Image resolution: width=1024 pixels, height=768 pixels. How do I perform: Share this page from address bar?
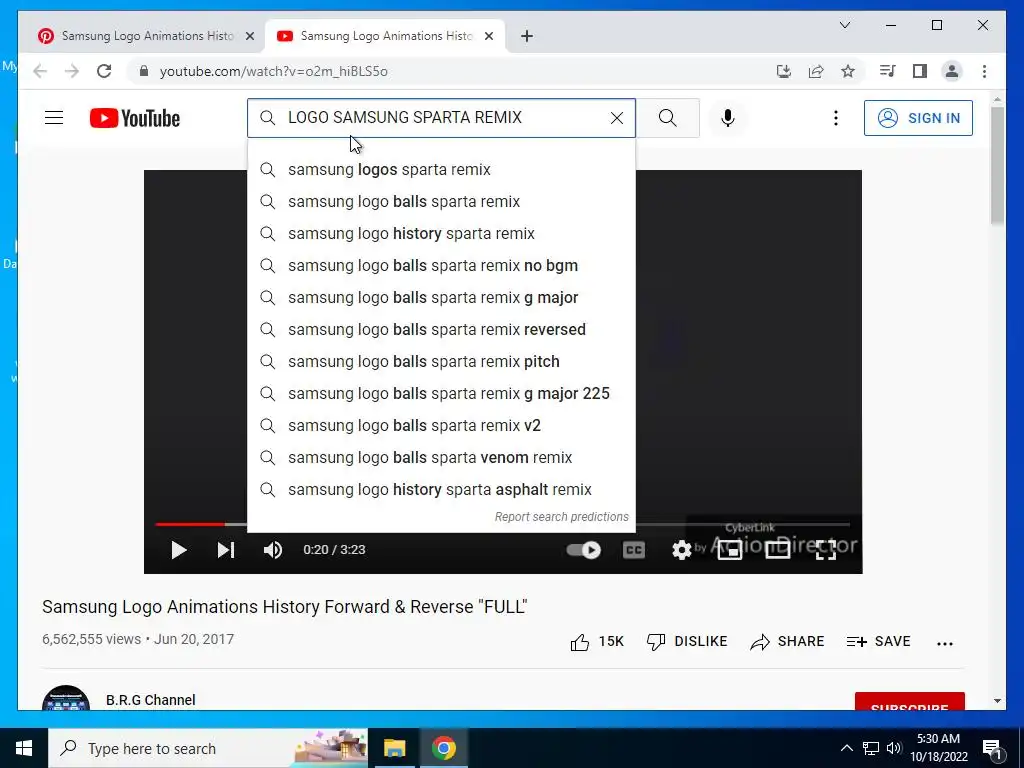point(816,71)
